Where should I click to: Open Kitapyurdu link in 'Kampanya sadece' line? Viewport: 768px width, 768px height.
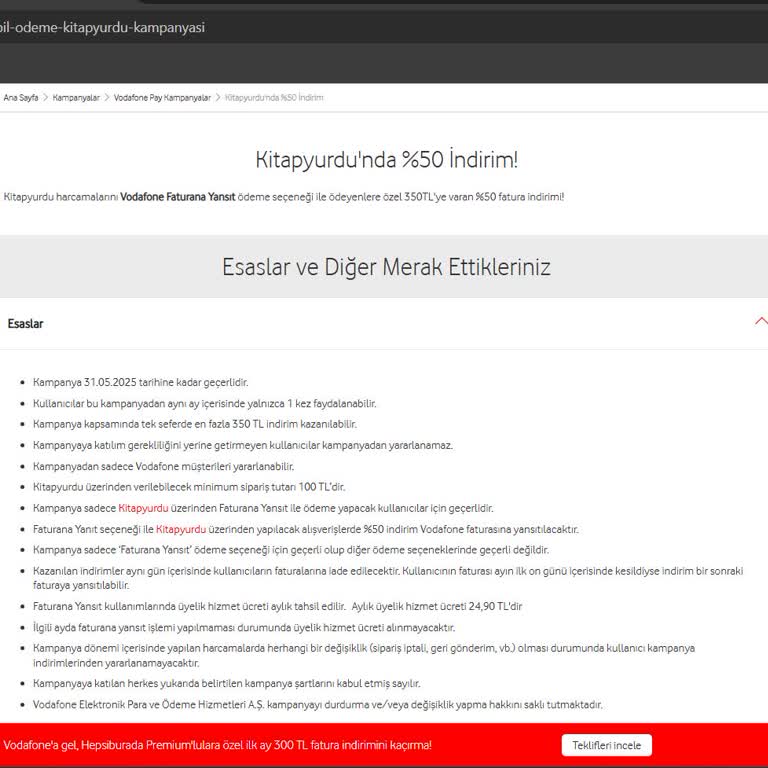[143, 508]
